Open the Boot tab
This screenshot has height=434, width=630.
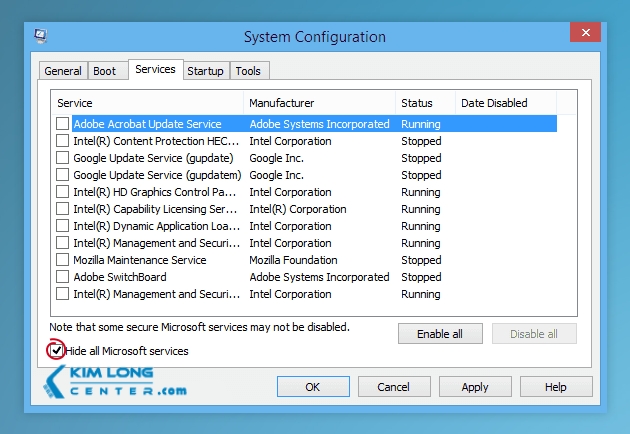click(x=105, y=71)
